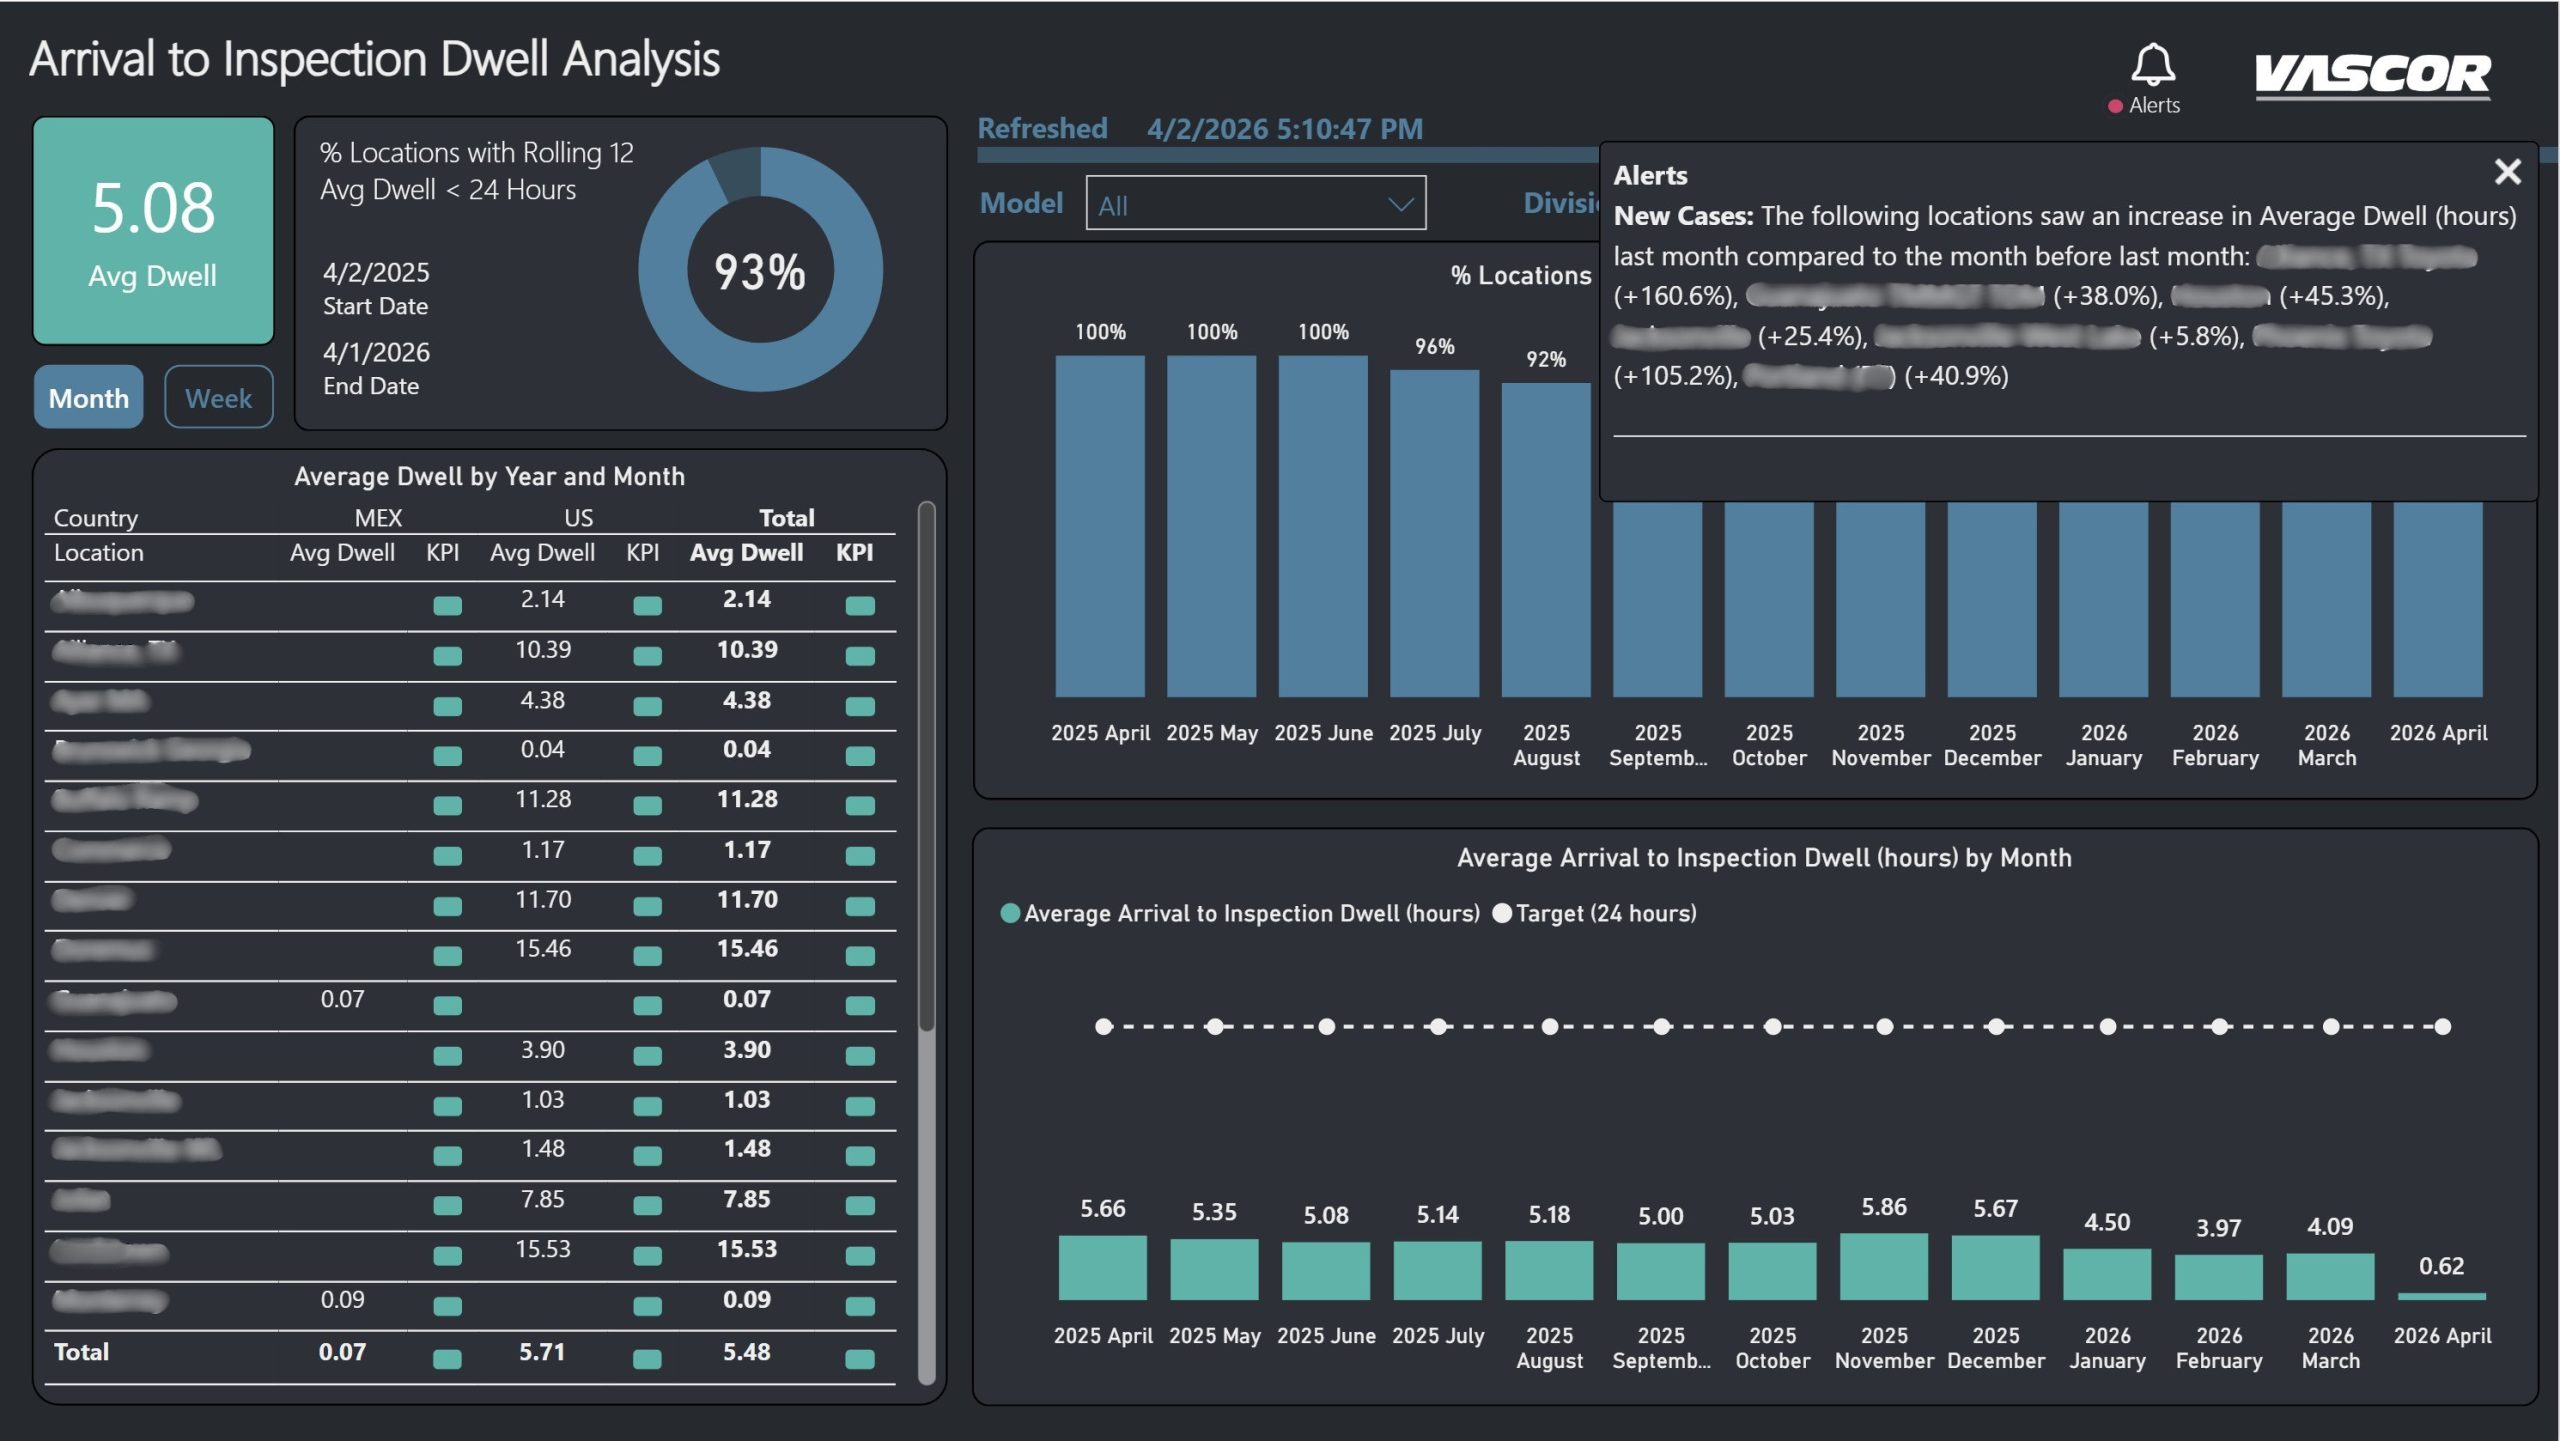Select the 2025 November dwell bar
The width and height of the screenshot is (2560, 1441).
(x=1883, y=1266)
